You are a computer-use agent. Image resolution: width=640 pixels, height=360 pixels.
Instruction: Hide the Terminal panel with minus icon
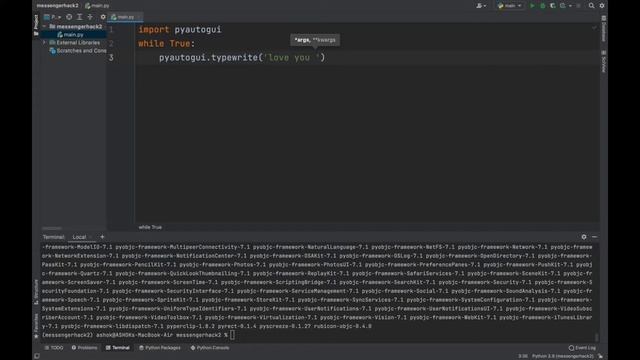594,237
